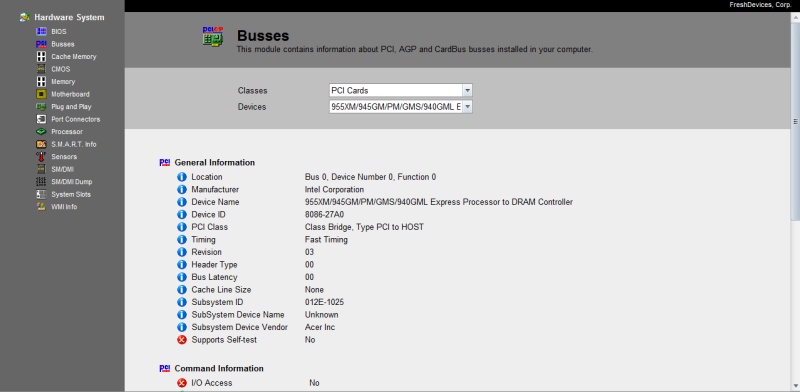The width and height of the screenshot is (800, 392).
Task: Click the Hardware System header icon
Action: pos(24,17)
